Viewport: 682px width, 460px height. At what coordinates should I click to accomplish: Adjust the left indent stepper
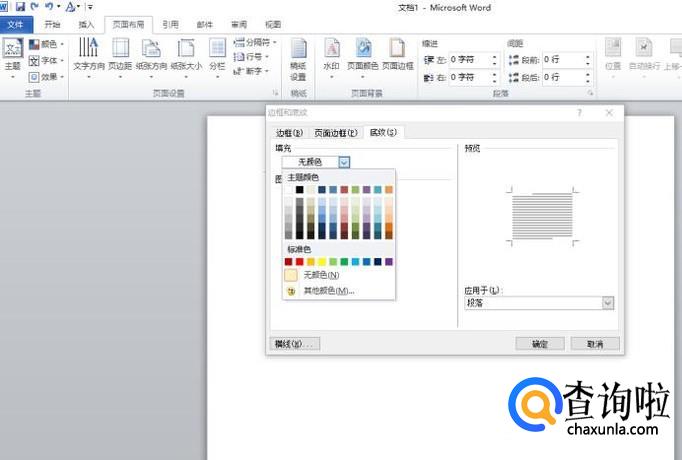pyautogui.click(x=495, y=60)
